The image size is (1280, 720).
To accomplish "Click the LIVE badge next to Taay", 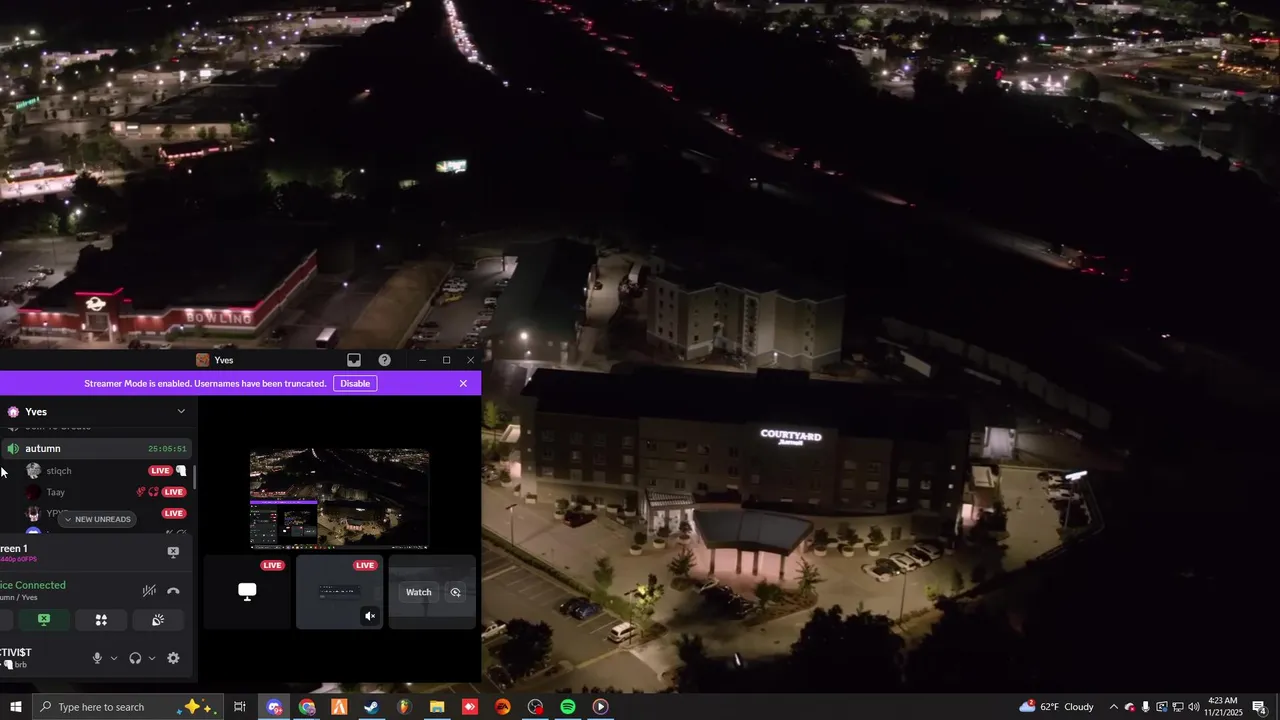I will pos(174,492).
